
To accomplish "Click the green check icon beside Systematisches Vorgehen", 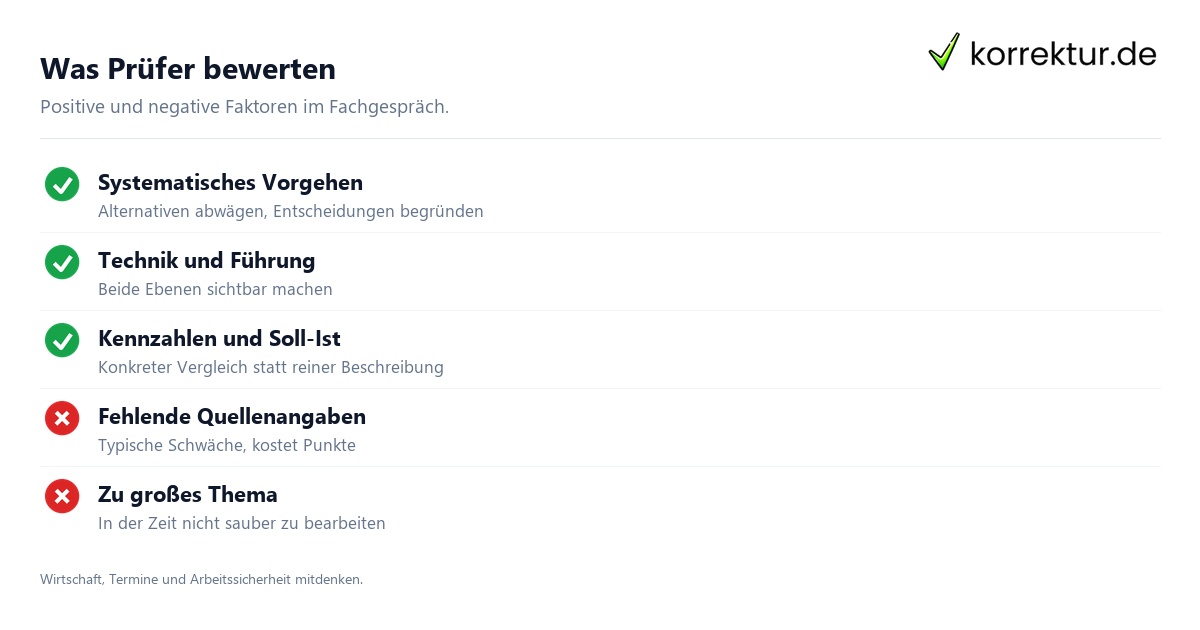I will click(62, 184).
